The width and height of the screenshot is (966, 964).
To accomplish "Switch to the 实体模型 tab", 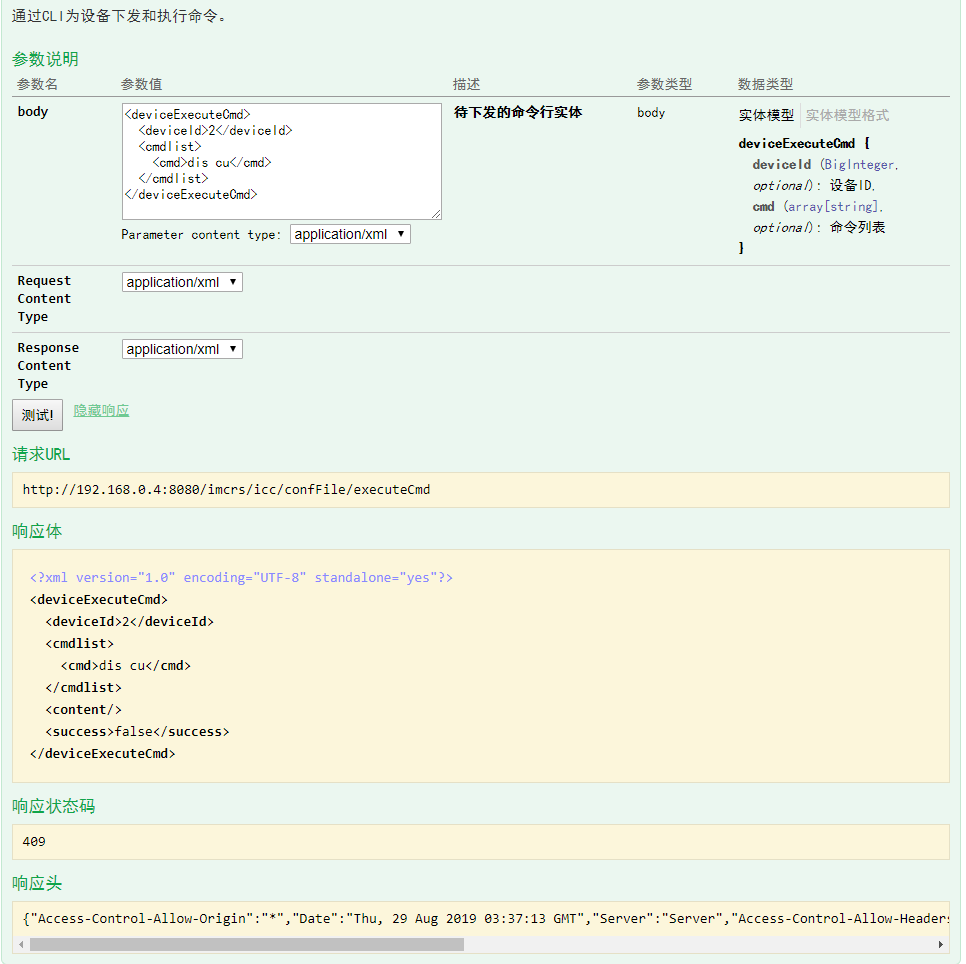I will coord(766,115).
